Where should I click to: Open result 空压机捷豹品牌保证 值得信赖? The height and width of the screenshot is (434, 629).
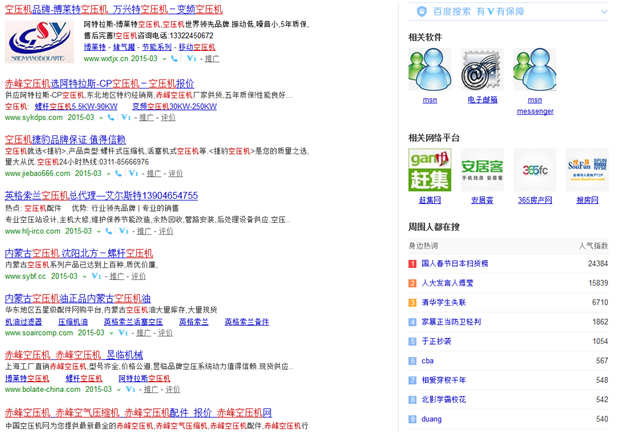tap(65, 140)
